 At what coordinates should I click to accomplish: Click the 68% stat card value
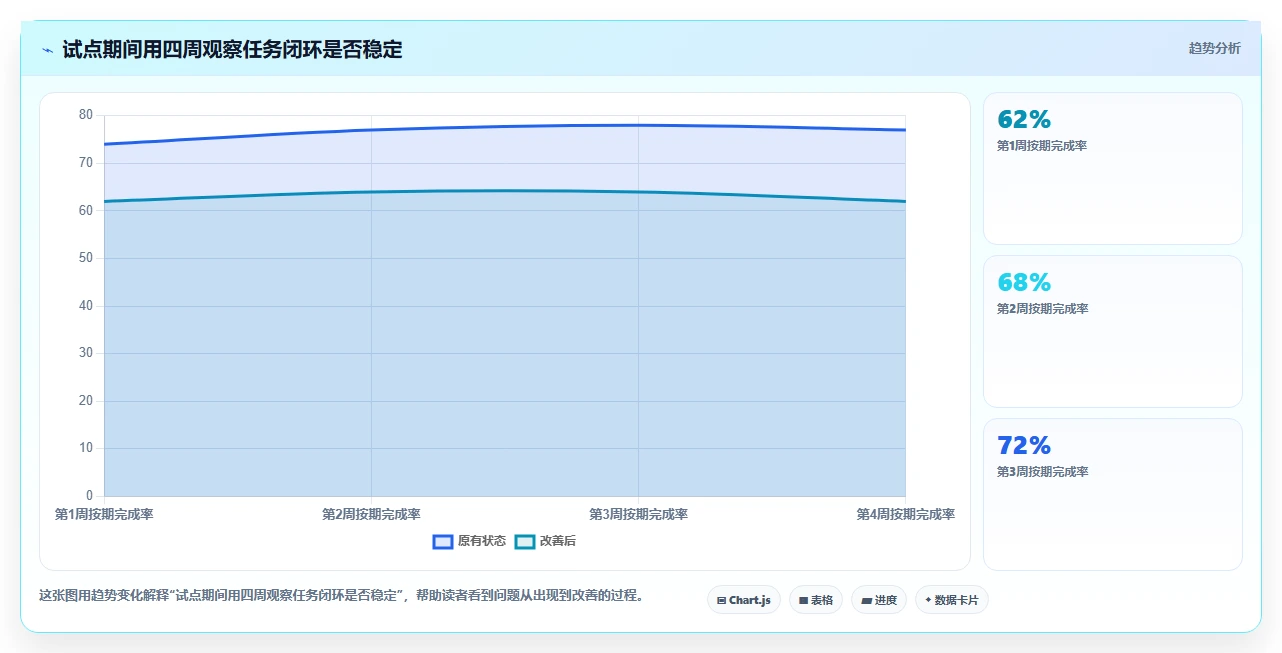tap(1024, 283)
